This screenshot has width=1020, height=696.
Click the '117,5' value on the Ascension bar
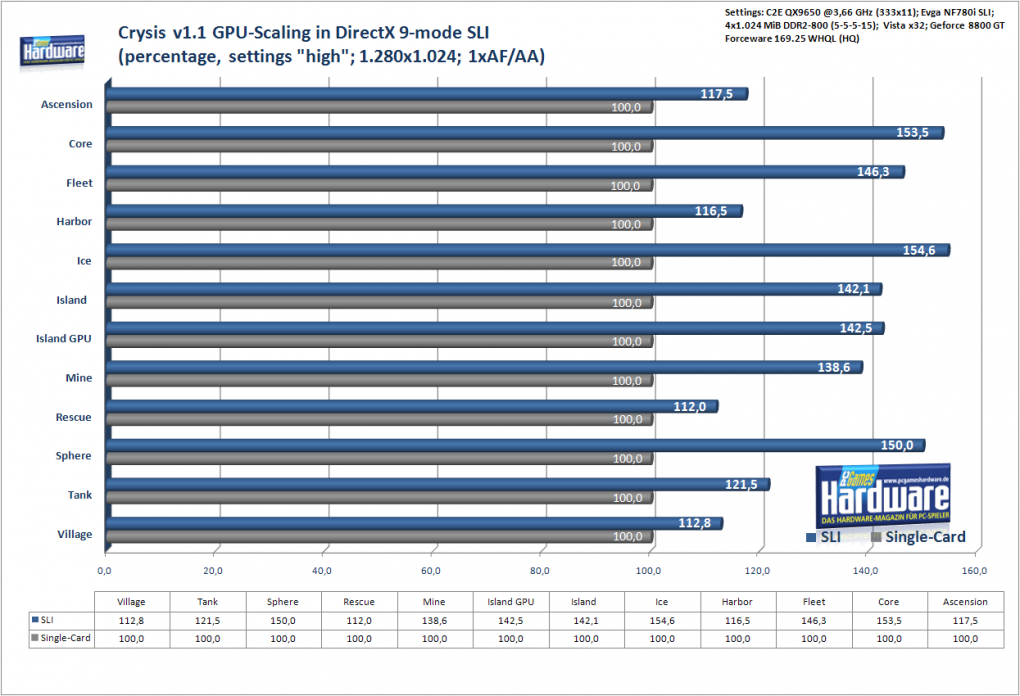coord(716,94)
